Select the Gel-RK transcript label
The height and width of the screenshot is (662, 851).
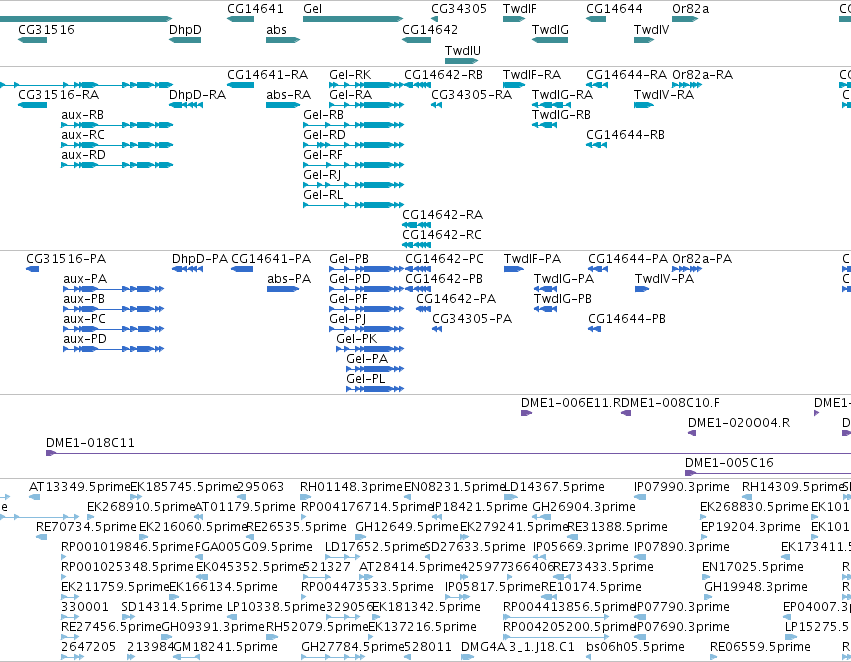coord(350,74)
